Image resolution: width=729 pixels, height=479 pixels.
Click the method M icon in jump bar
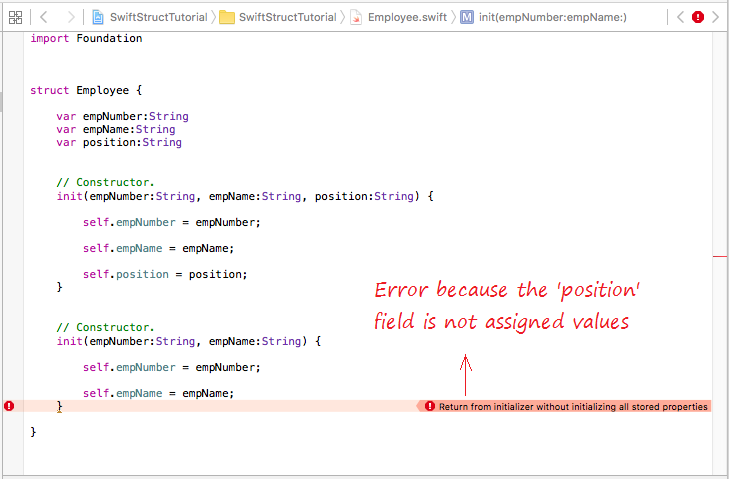[467, 17]
